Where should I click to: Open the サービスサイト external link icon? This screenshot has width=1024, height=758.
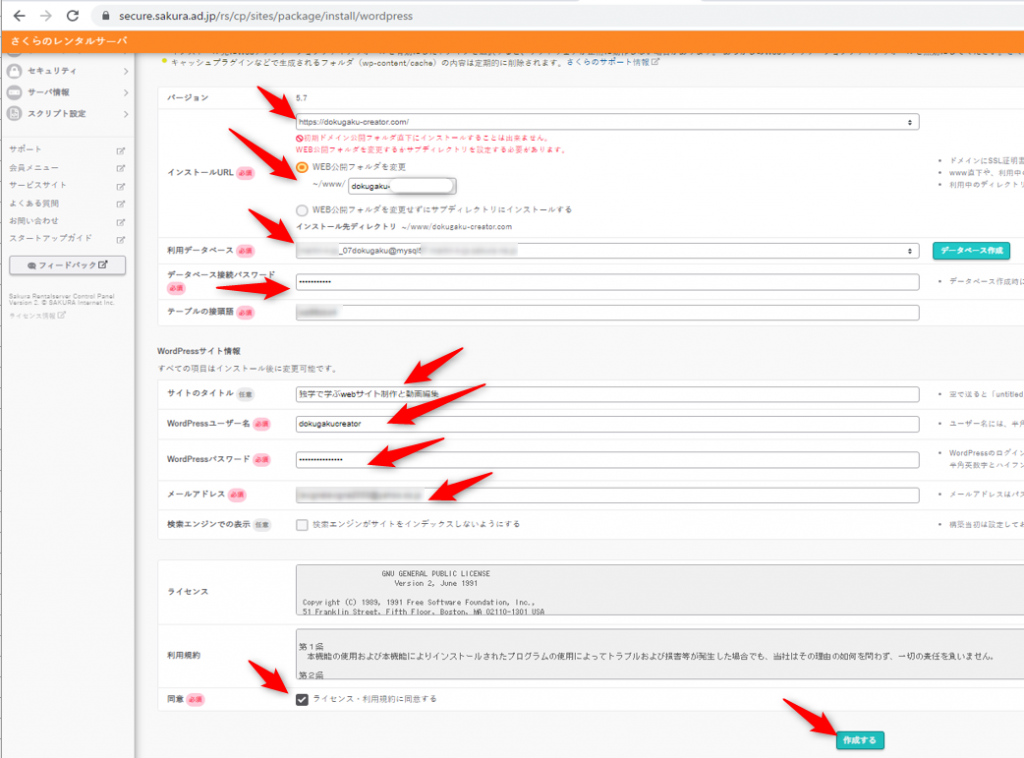click(121, 186)
